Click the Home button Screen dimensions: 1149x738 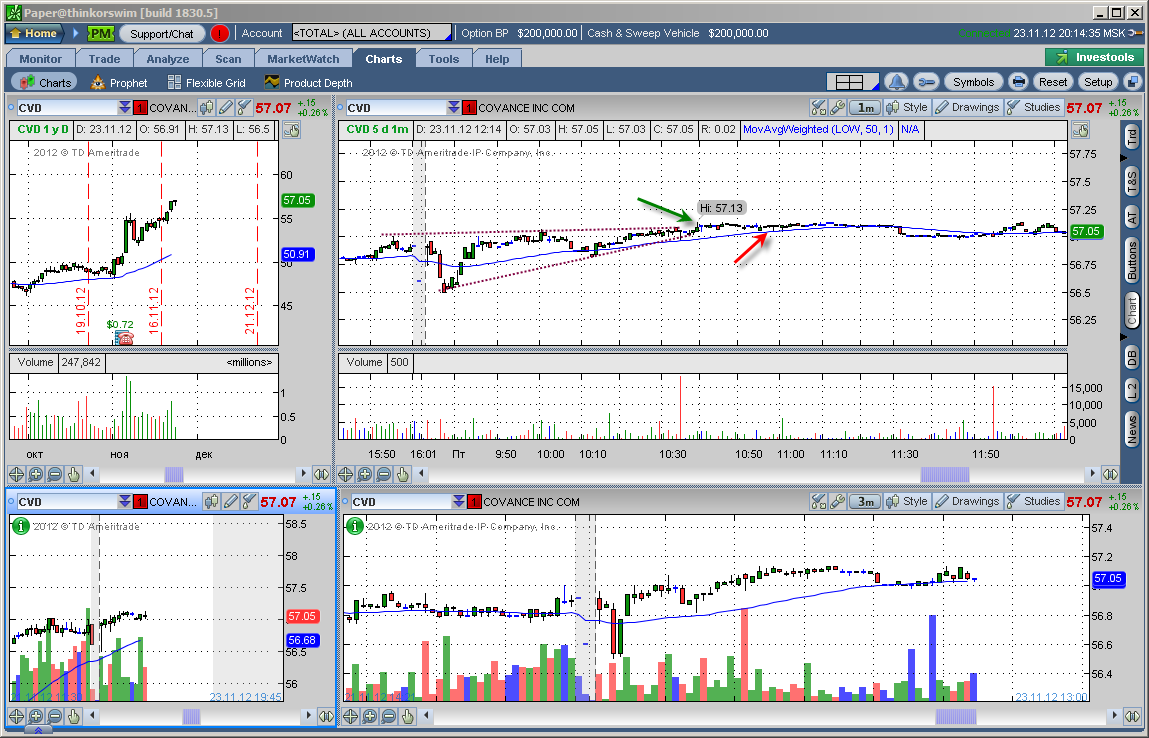pyautogui.click(x=34, y=33)
